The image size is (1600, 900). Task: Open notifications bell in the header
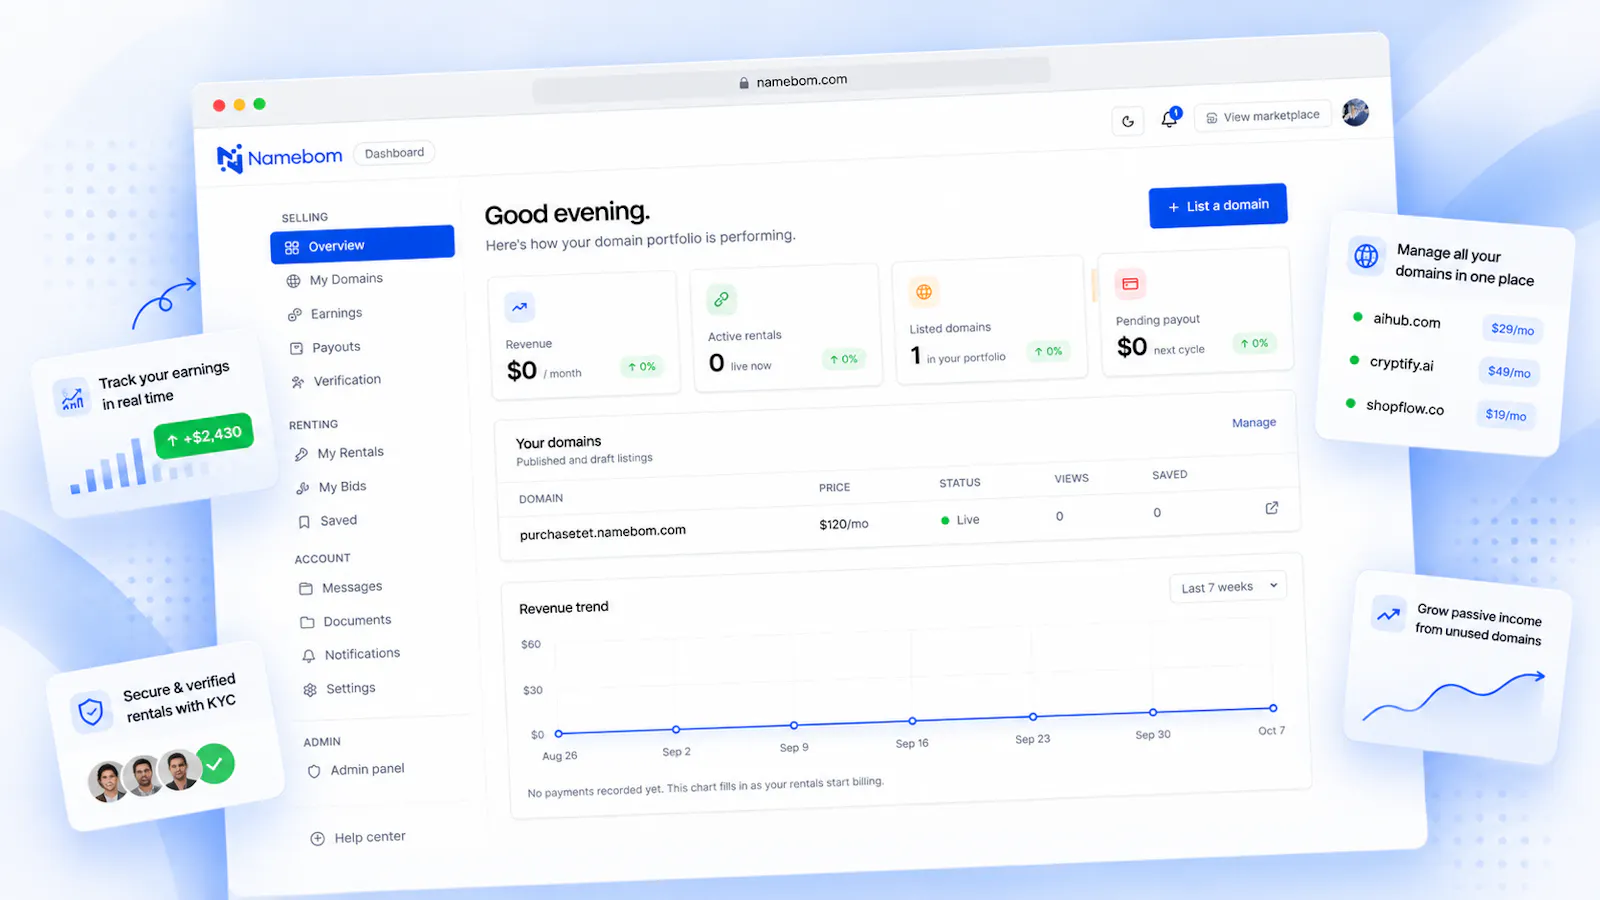pyautogui.click(x=1170, y=119)
